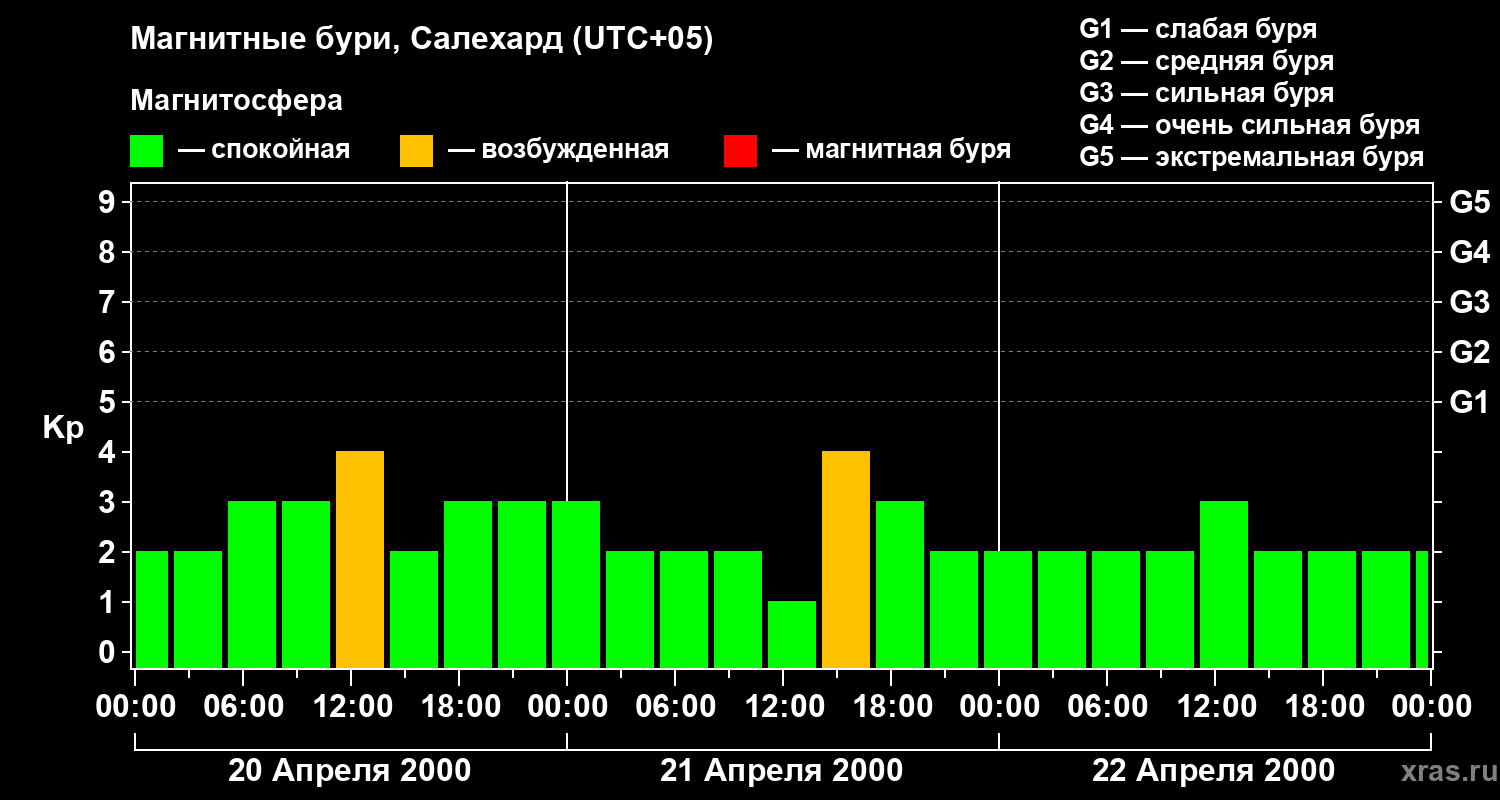Click the '— спокойная' legend label

264,151
